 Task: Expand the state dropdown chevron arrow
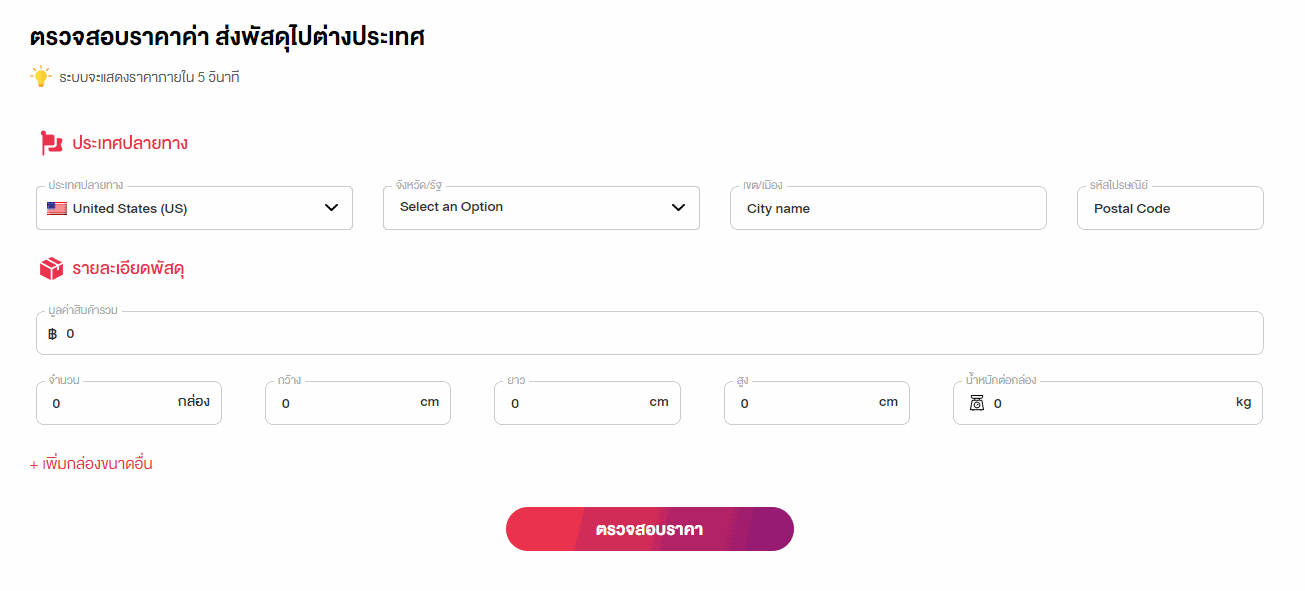click(679, 207)
